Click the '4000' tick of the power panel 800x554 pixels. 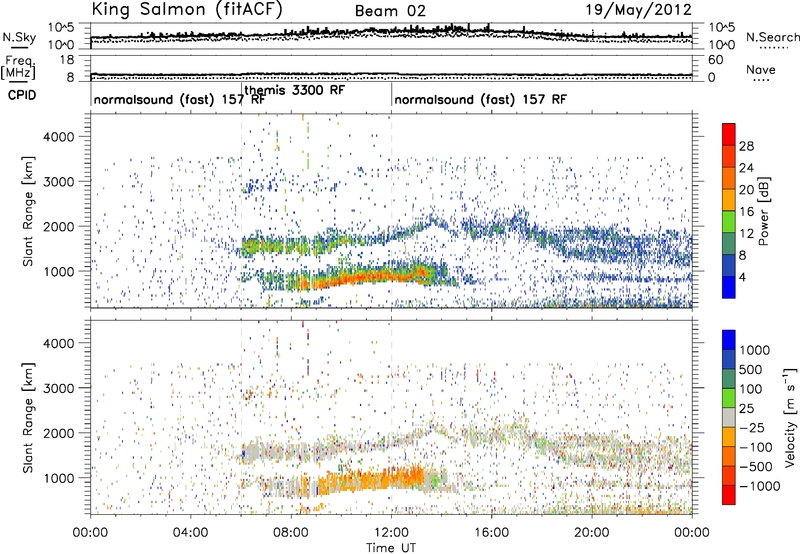58,137
